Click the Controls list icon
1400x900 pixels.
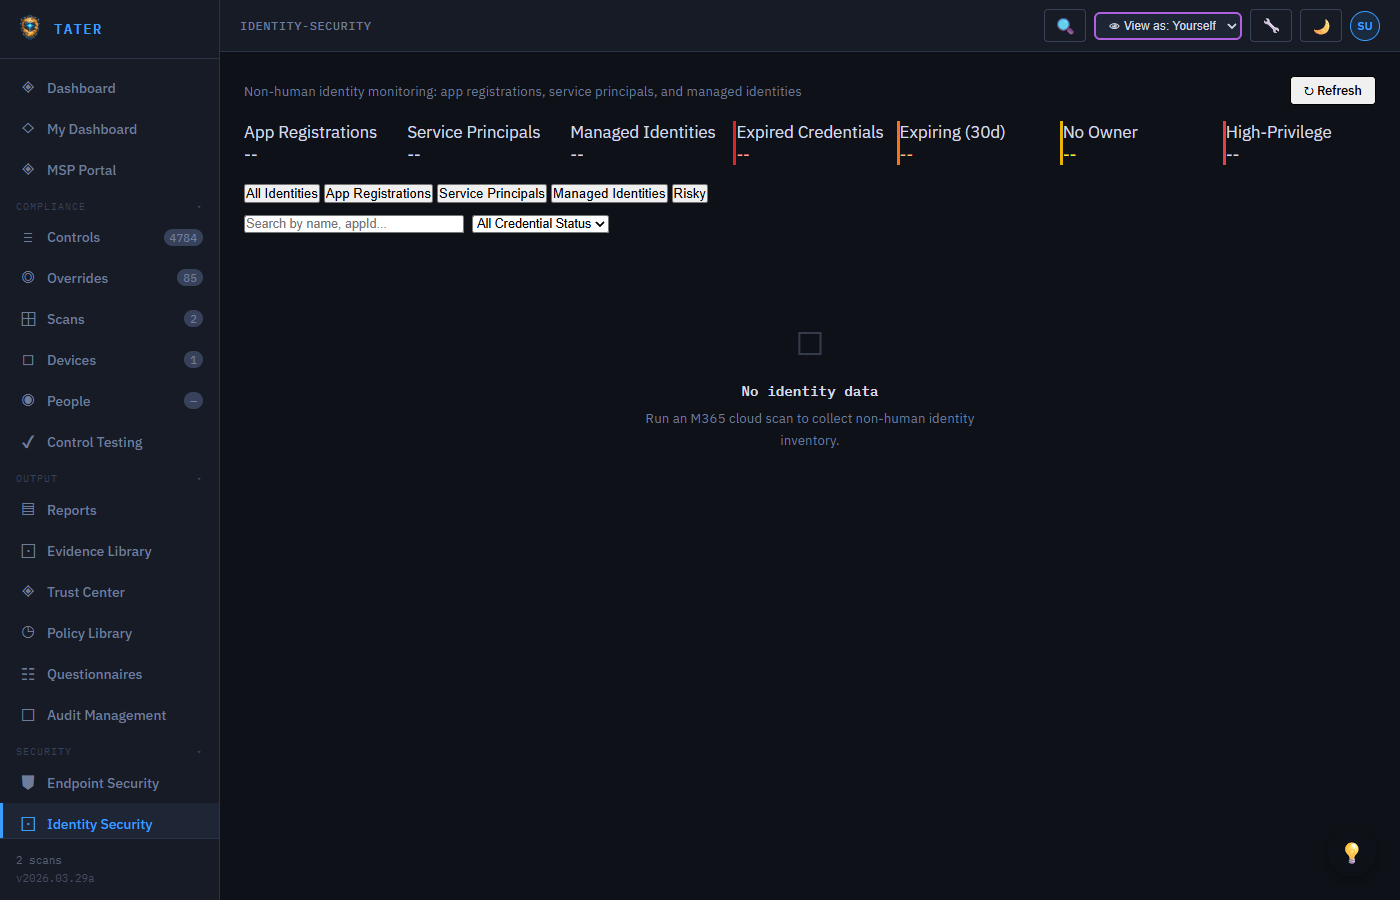point(28,238)
